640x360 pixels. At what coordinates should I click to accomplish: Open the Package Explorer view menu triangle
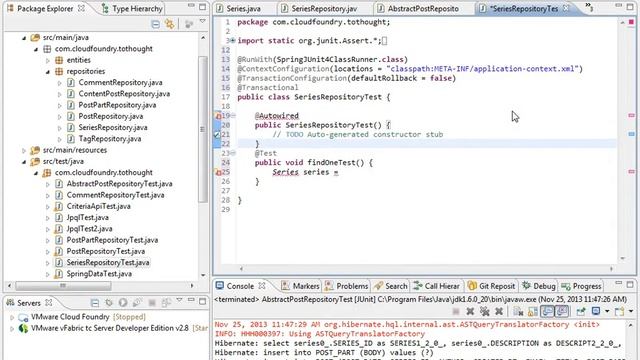point(202,22)
